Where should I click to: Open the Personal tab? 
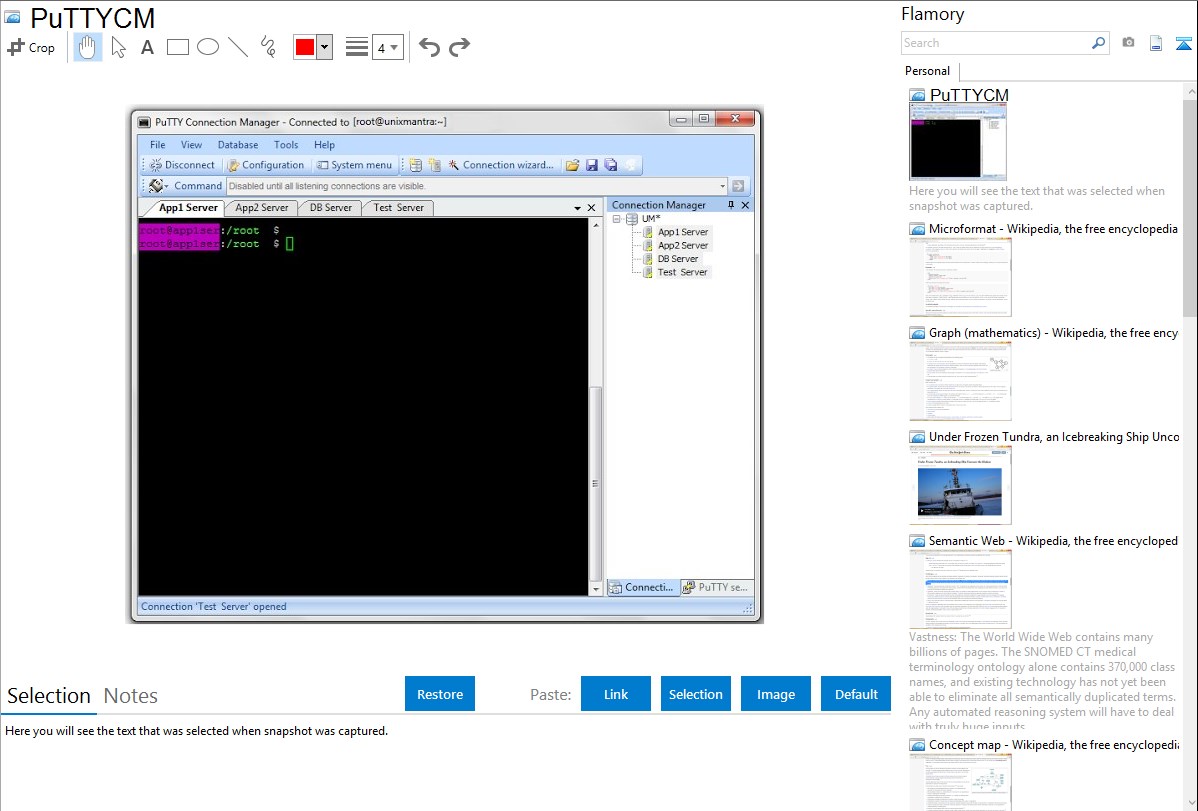click(928, 71)
